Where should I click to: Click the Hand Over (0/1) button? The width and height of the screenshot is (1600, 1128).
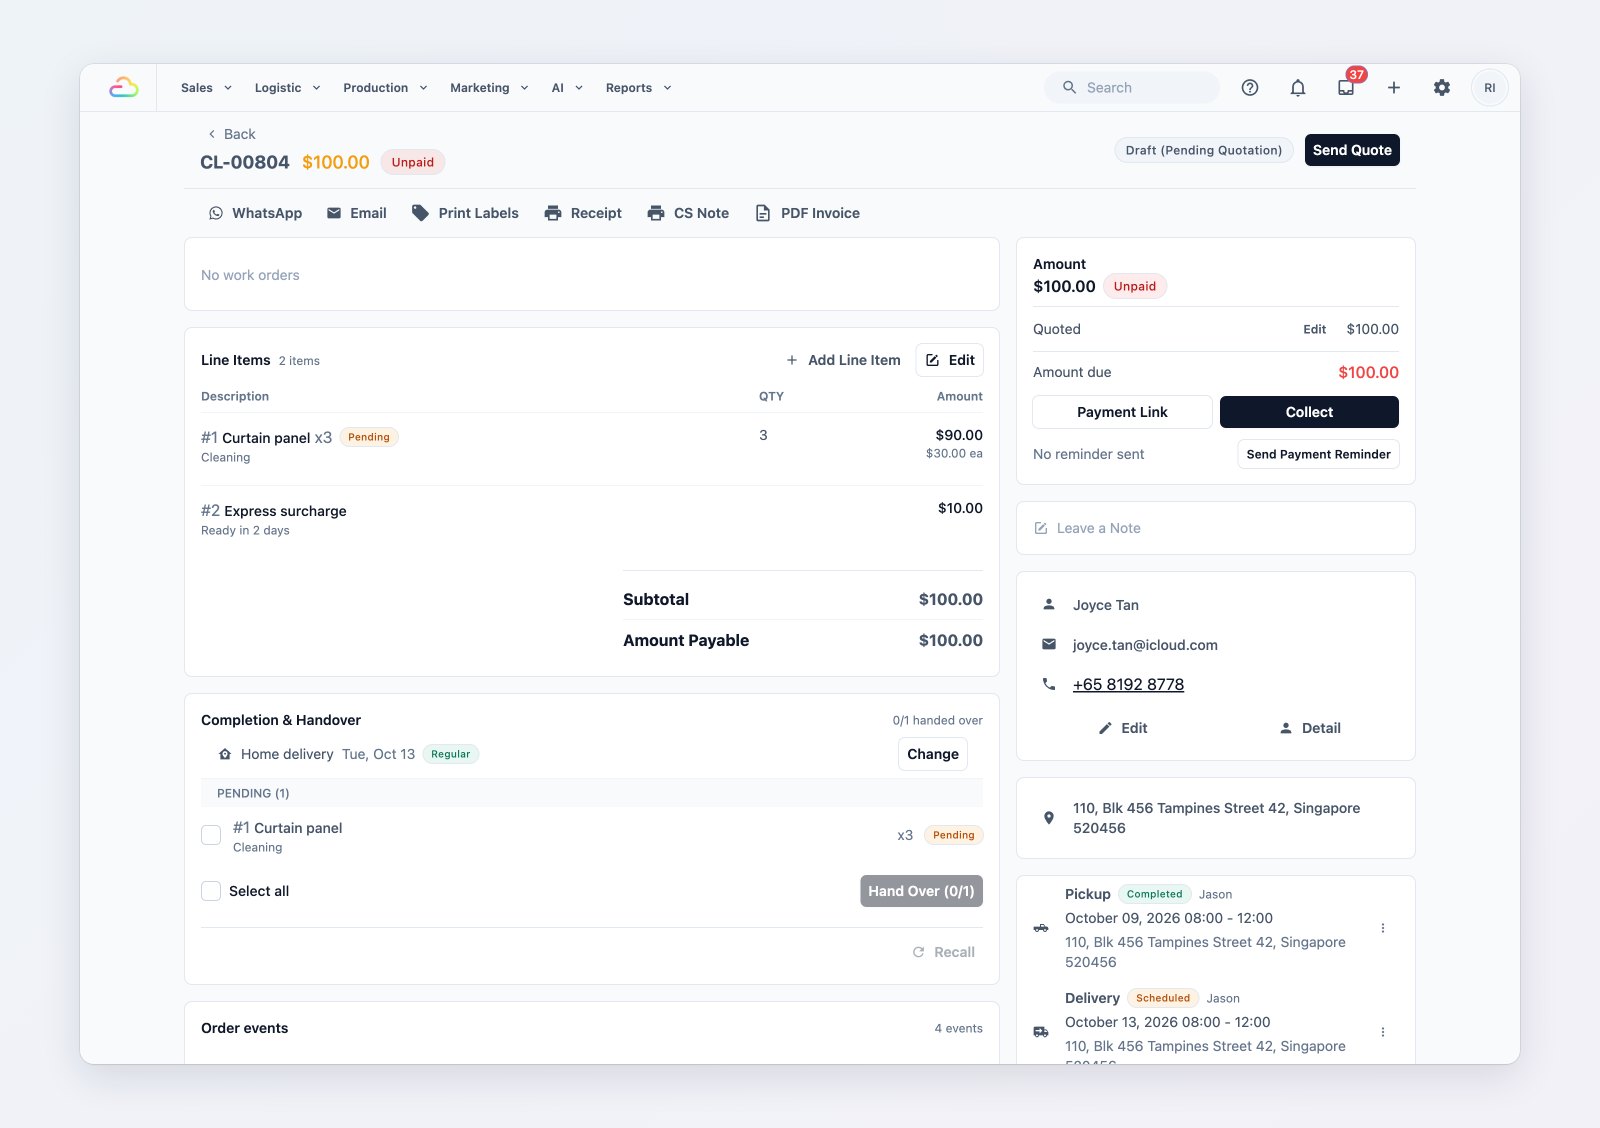coord(921,891)
